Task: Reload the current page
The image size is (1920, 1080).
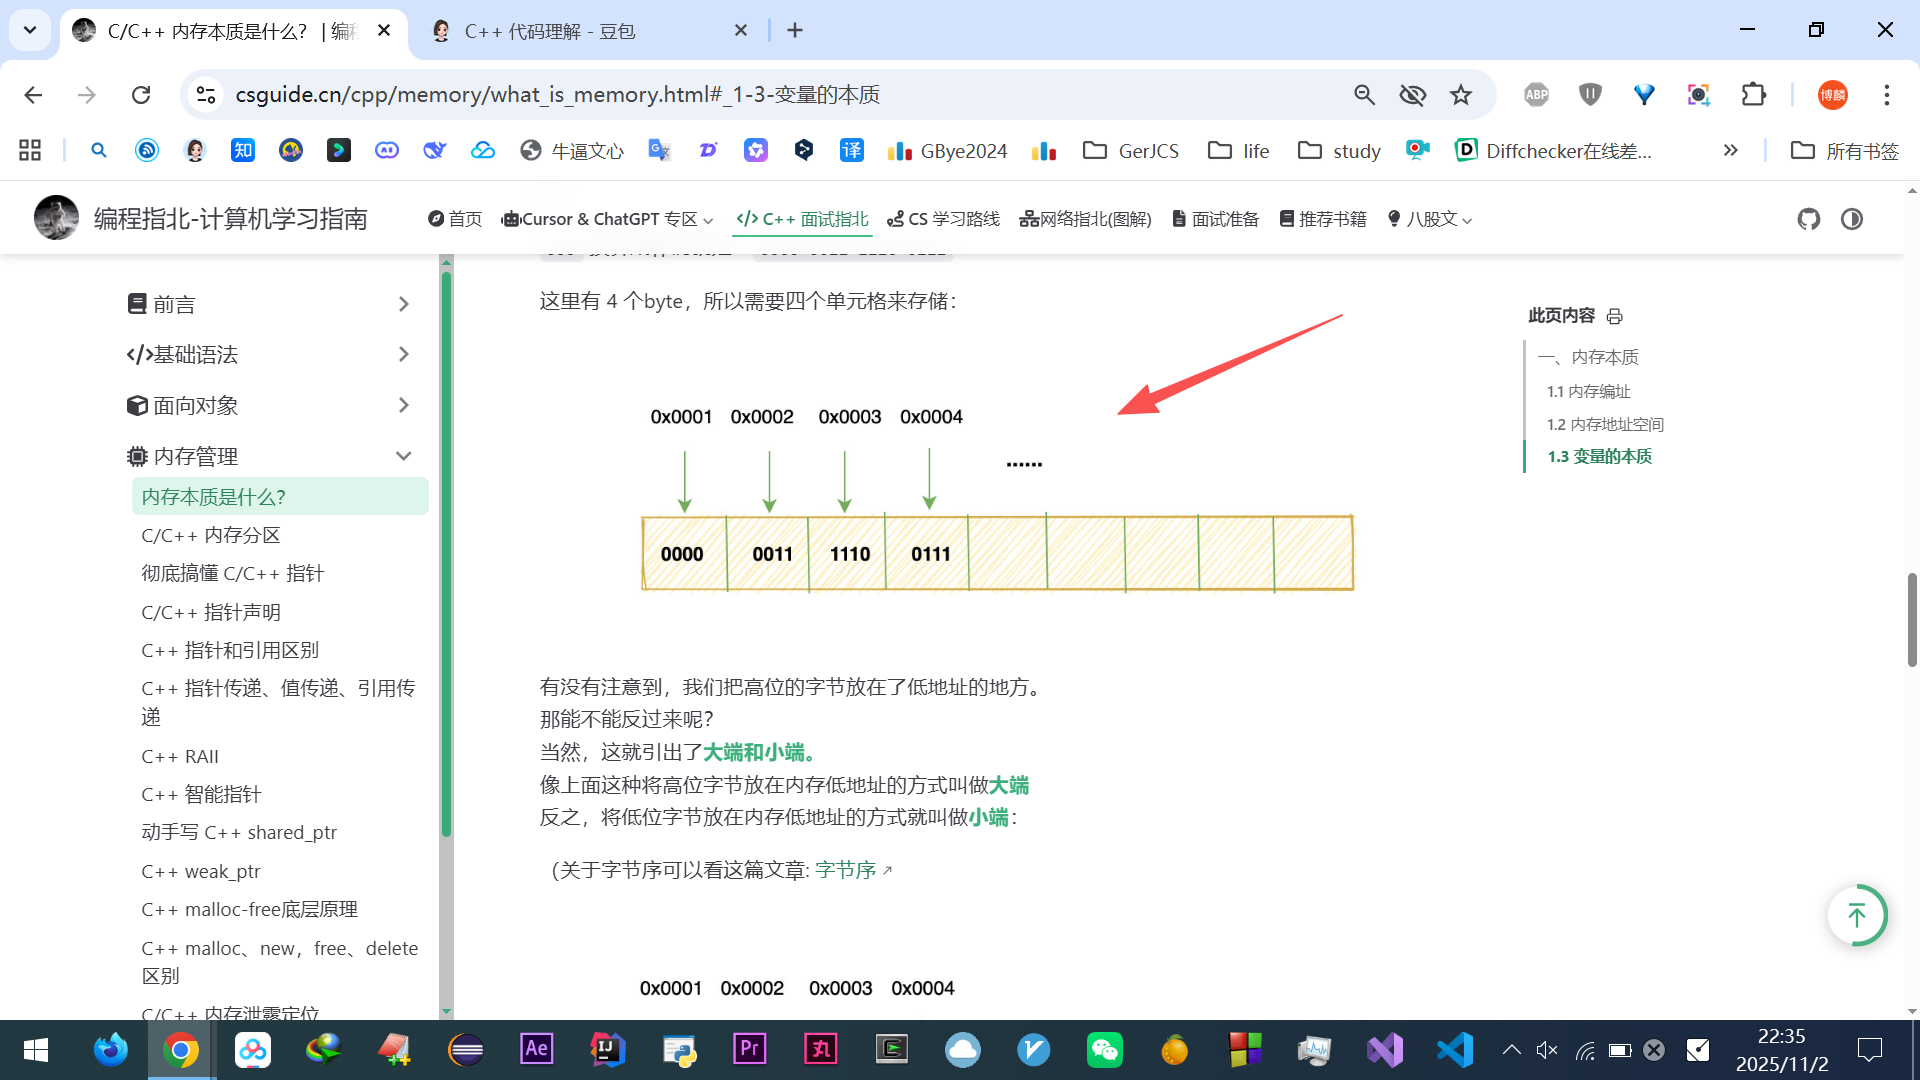Action: point(141,95)
